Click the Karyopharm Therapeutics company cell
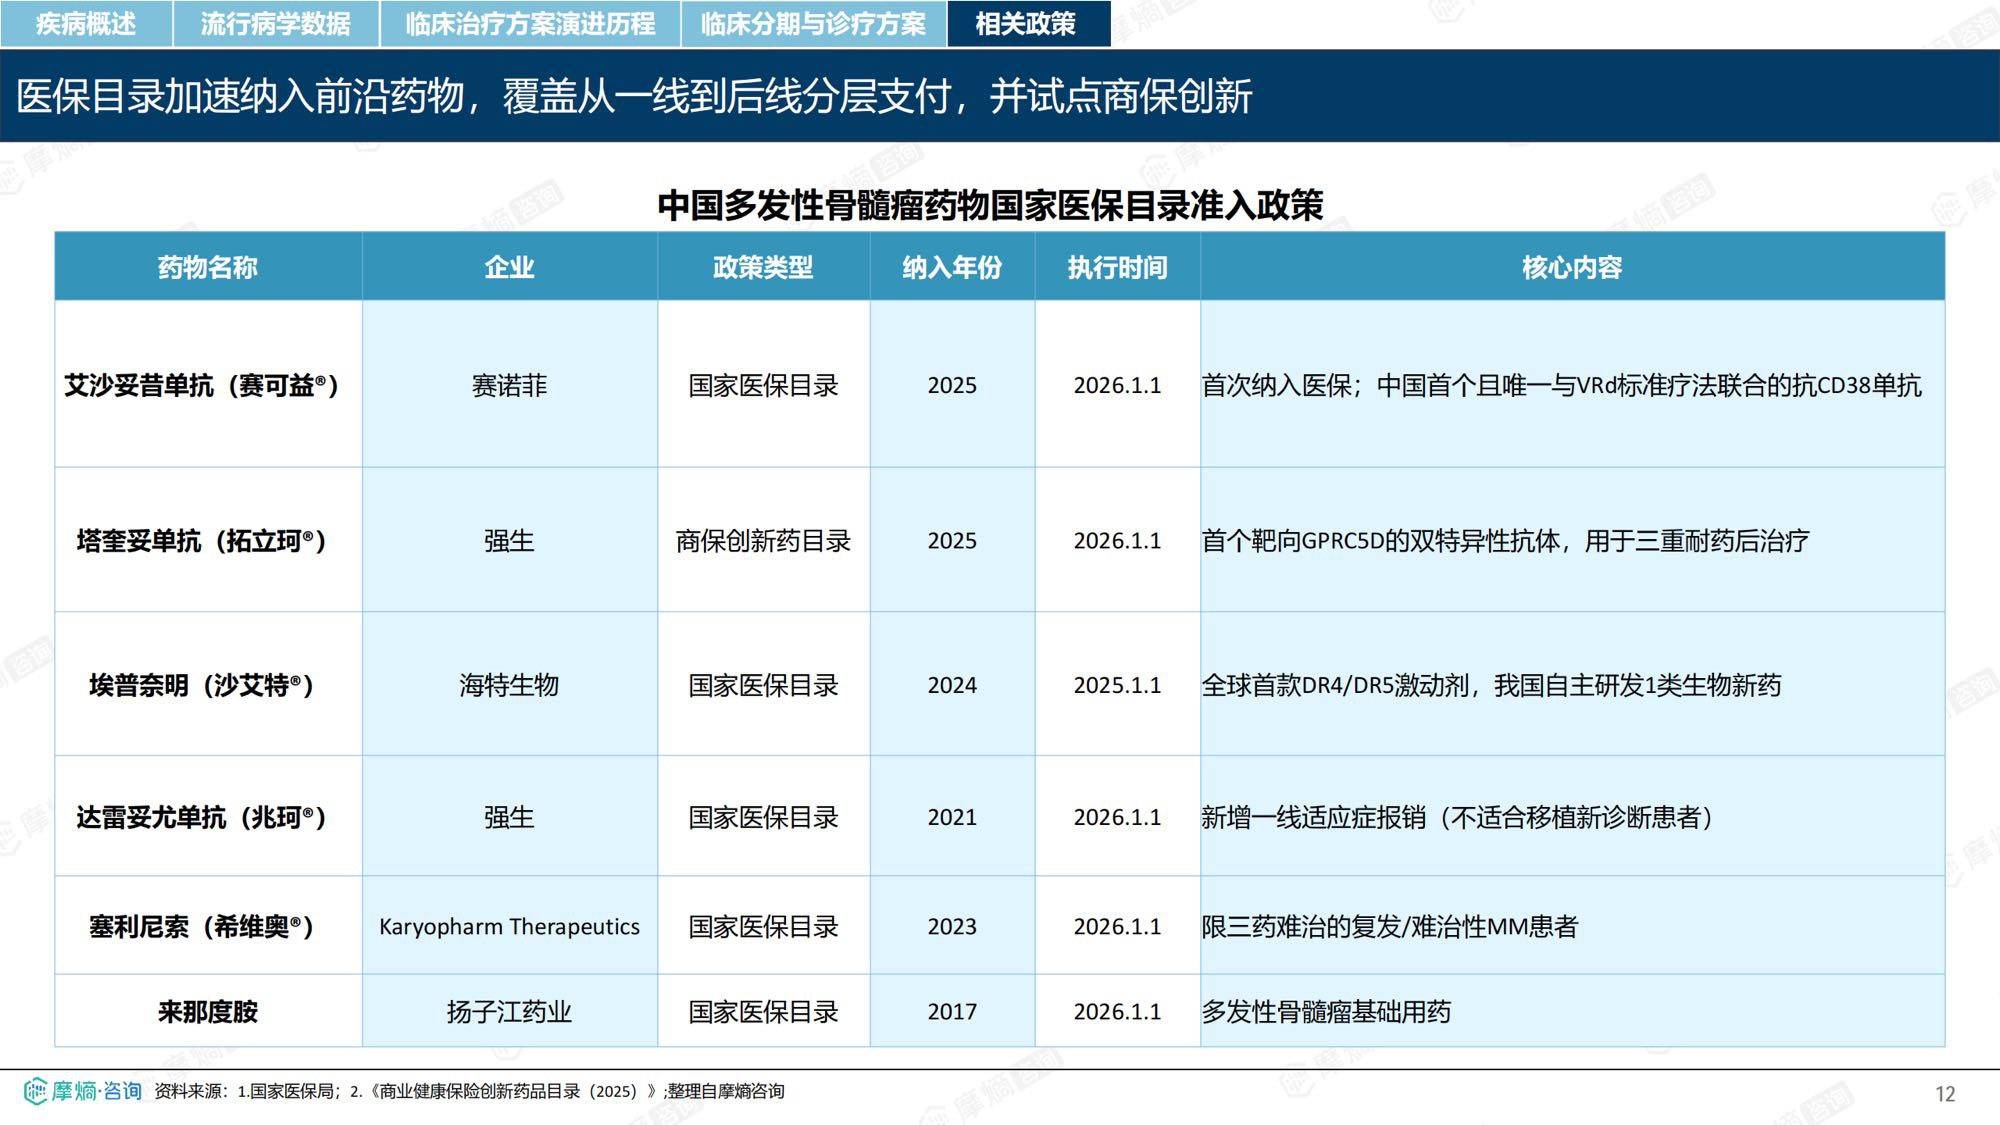 (510, 927)
